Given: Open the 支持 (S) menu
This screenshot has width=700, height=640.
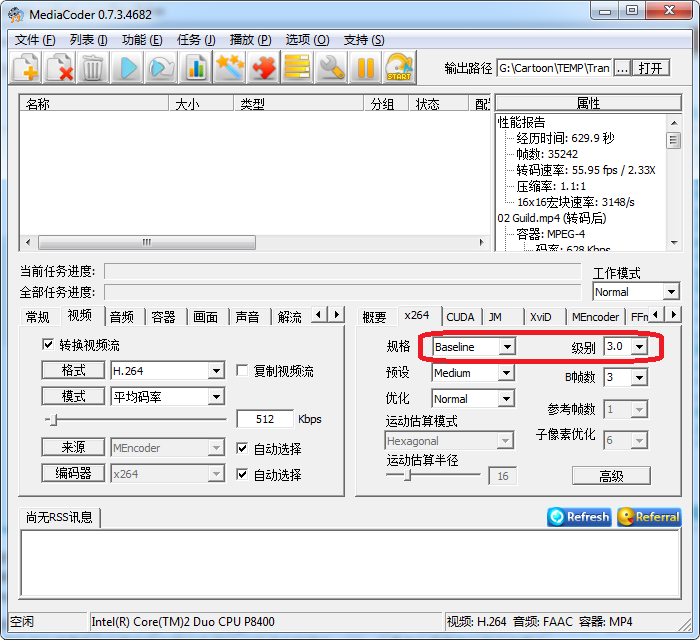Looking at the screenshot, I should 364,40.
